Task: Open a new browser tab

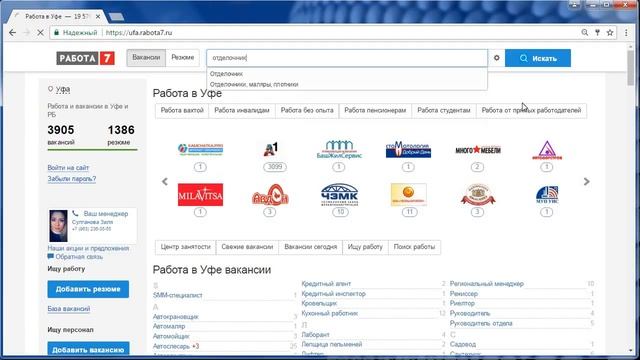Action: (116, 17)
